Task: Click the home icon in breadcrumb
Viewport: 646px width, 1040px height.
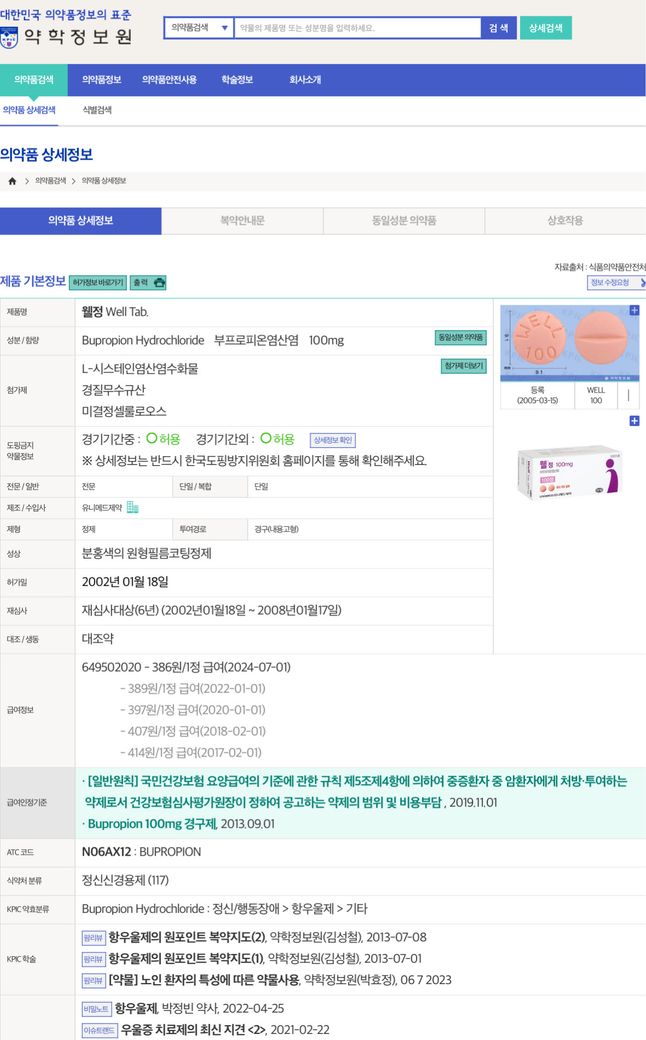Action: point(12,181)
